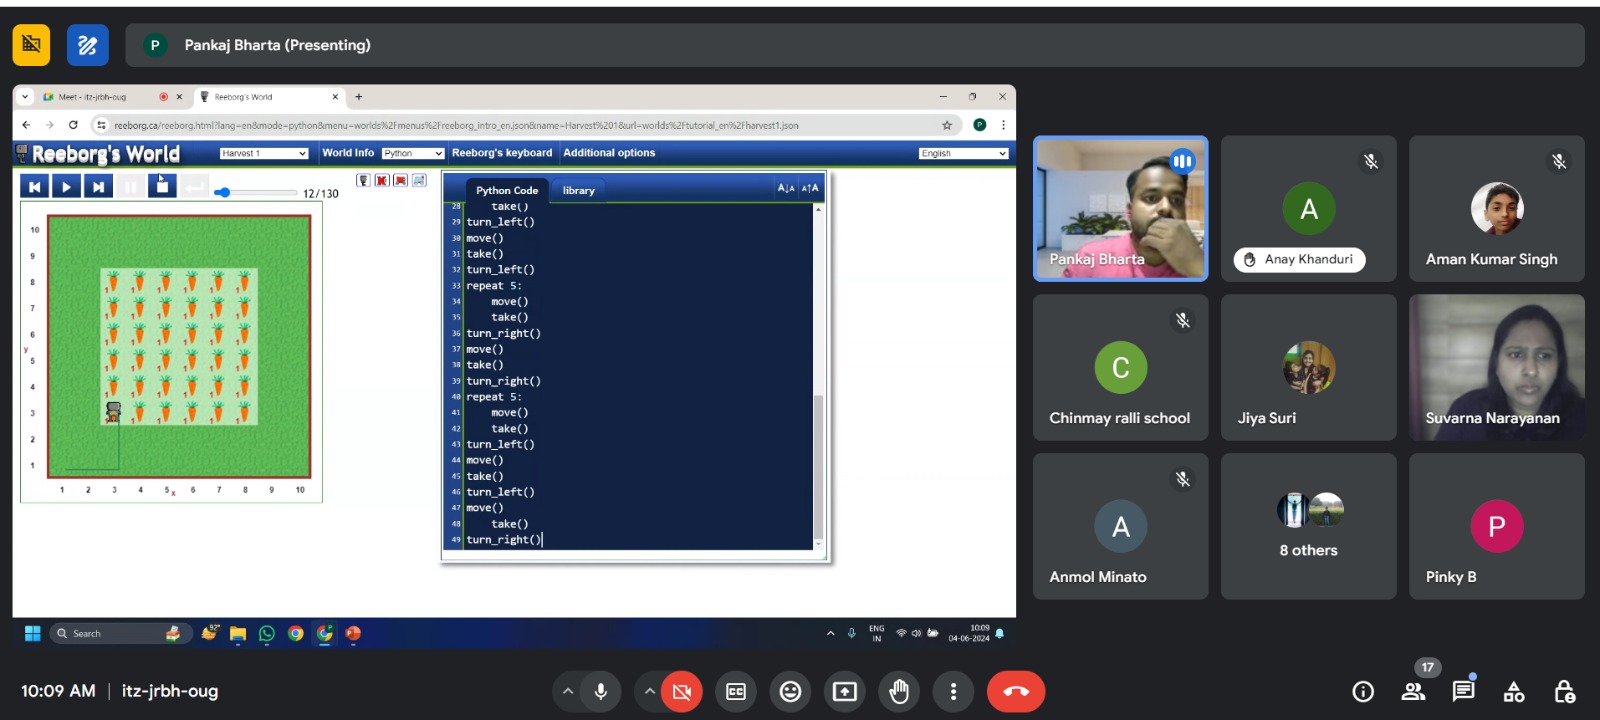This screenshot has width=1600, height=720.
Task: Select the Pankaj Bharta video tile
Action: click(x=1121, y=208)
